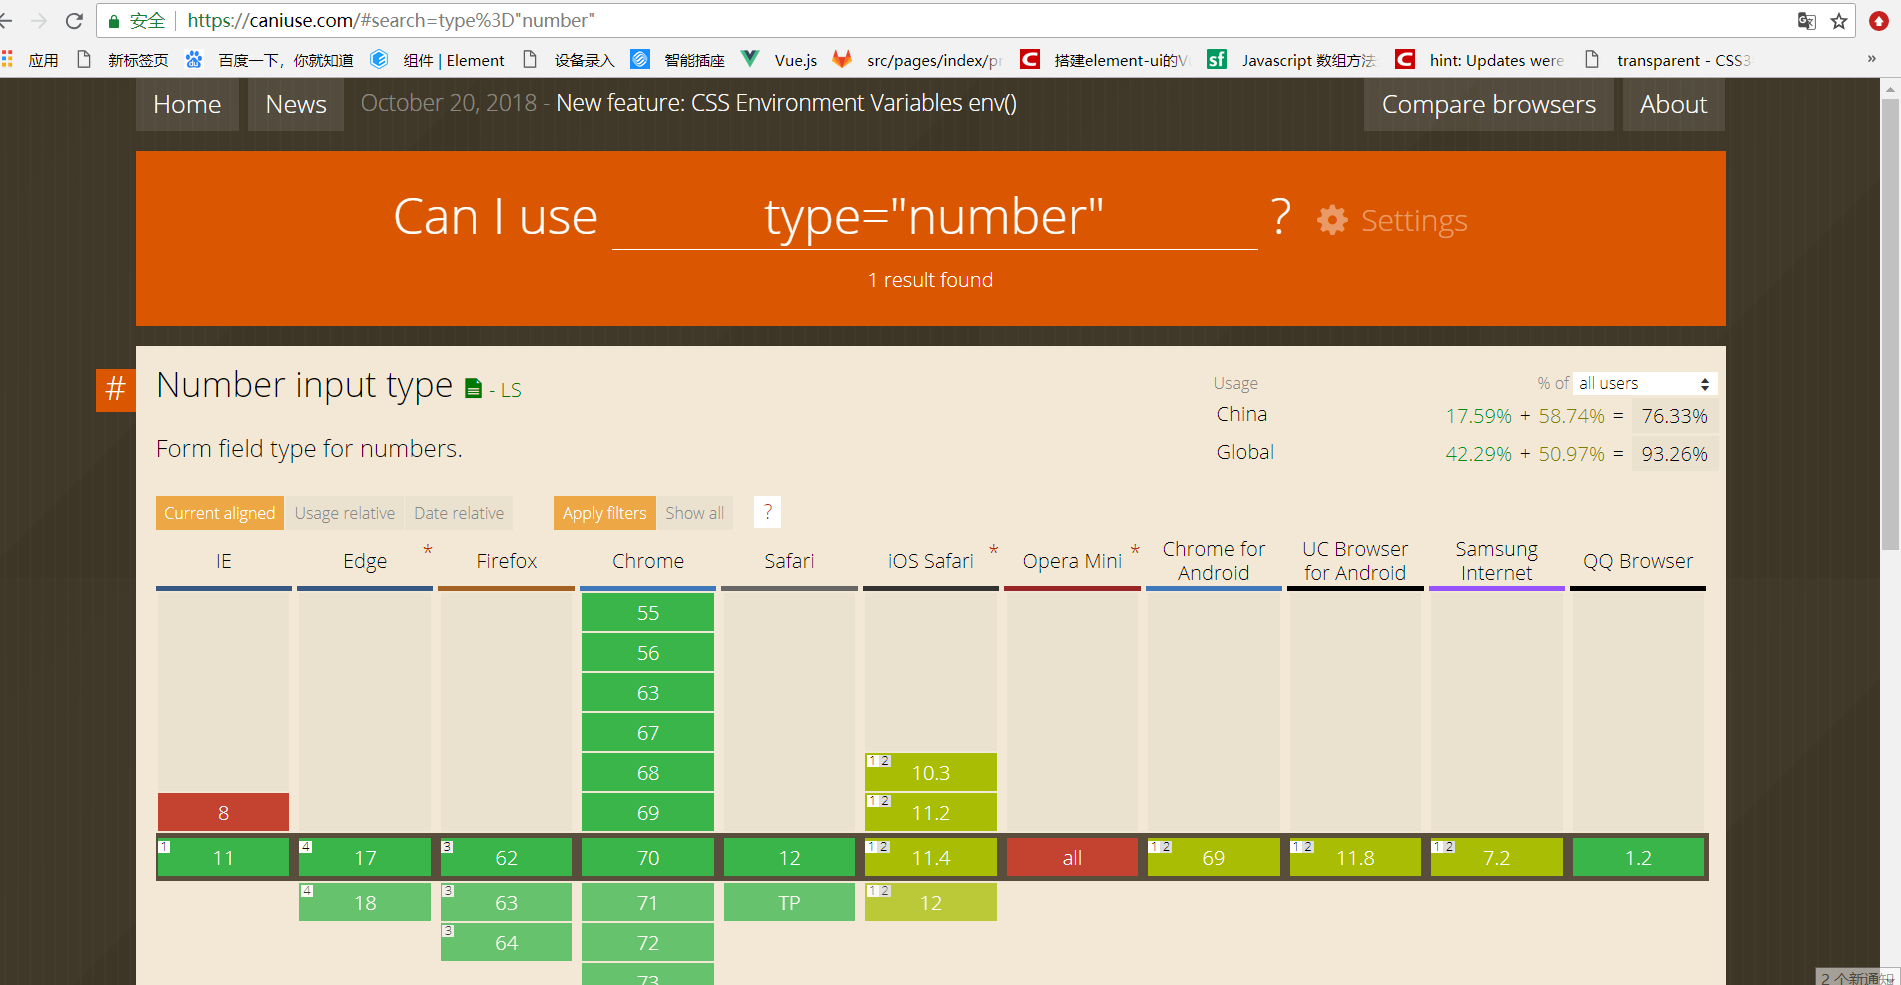Image resolution: width=1901 pixels, height=985 pixels.
Task: Select Usage relative view
Action: click(344, 513)
